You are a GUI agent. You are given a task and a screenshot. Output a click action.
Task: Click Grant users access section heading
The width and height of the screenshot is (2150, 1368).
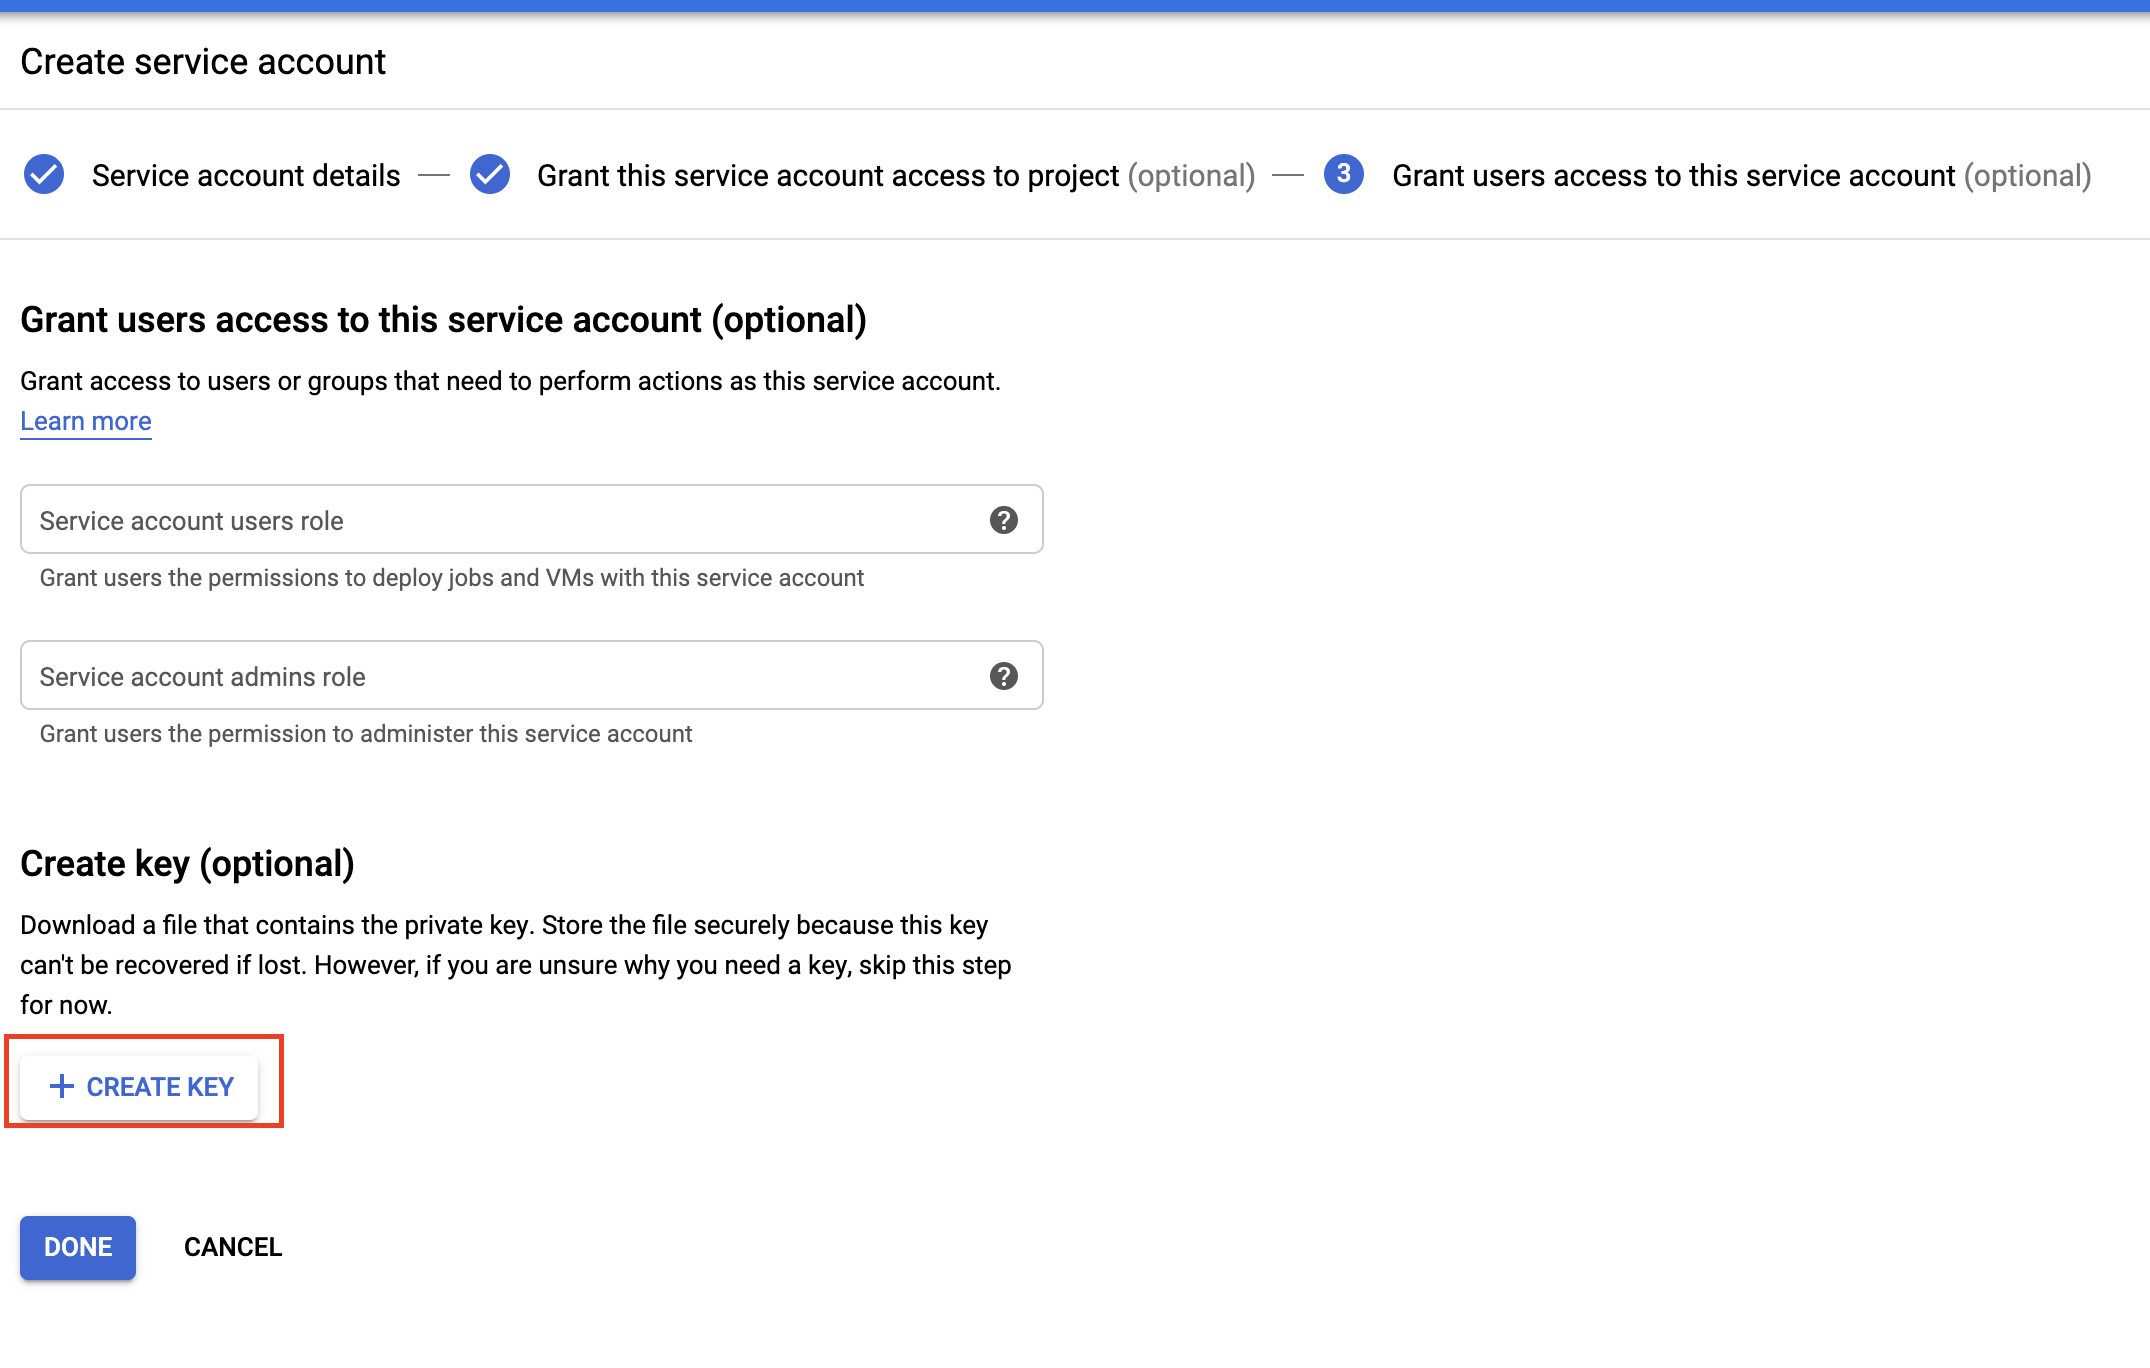tap(443, 320)
